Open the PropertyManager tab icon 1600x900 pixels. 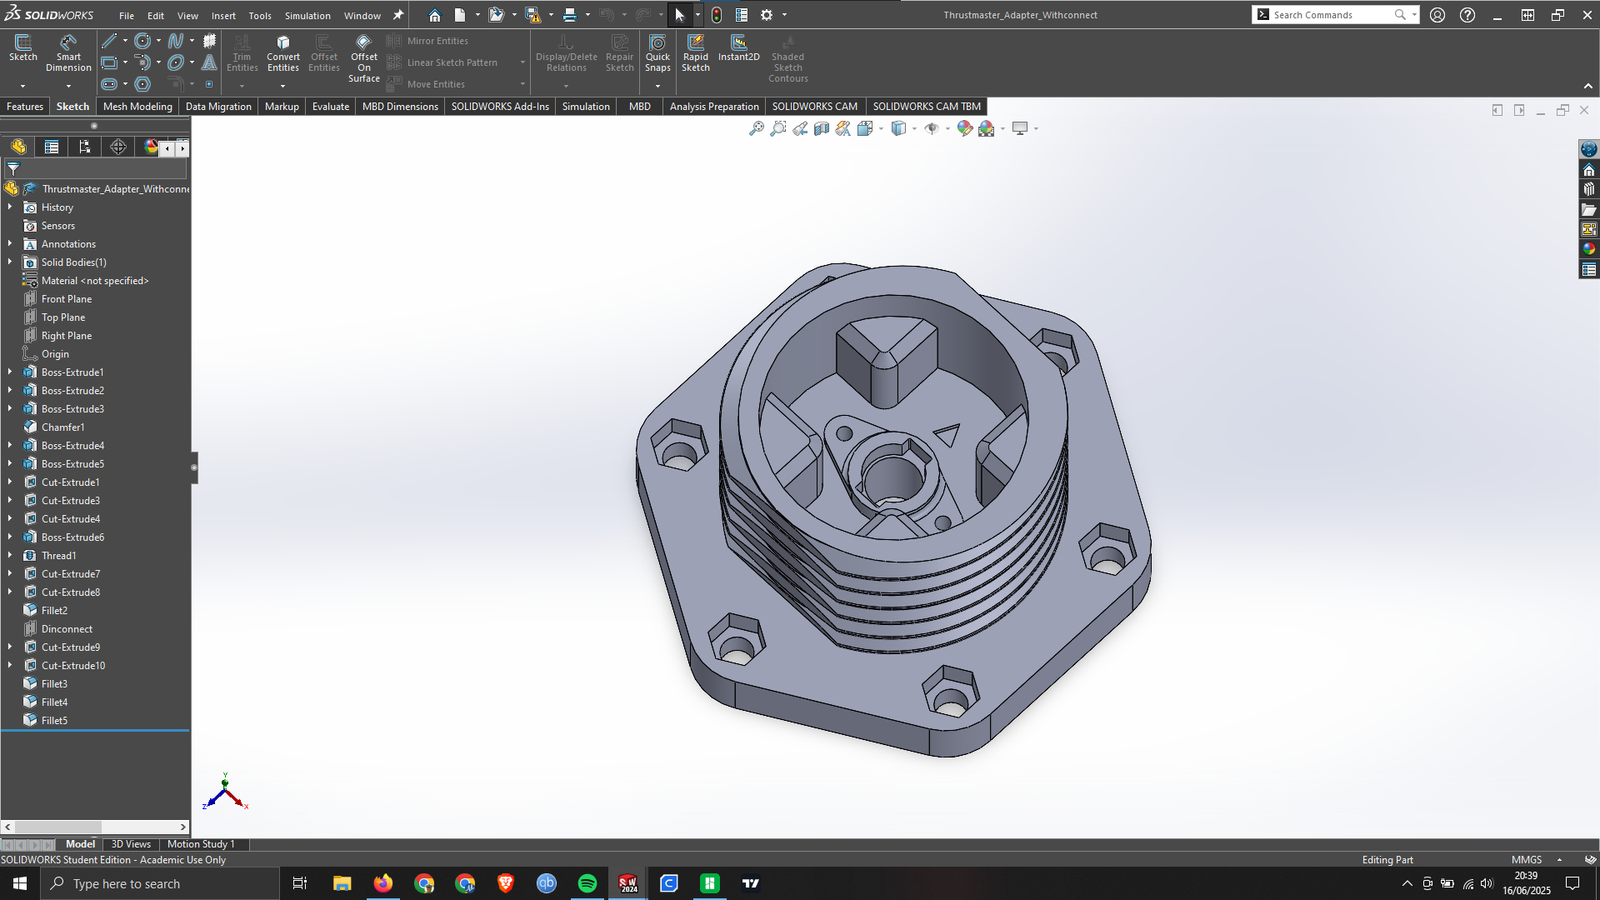(51, 147)
